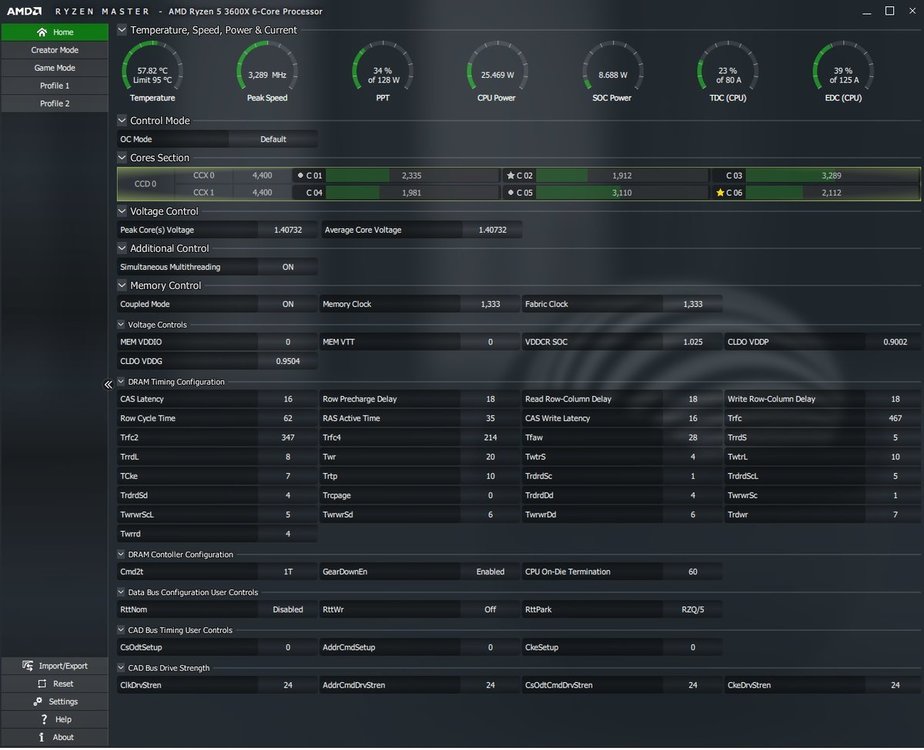Viewport: 924px width, 750px height.
Task: Click the CAS Latency value 16
Action: [288, 399]
